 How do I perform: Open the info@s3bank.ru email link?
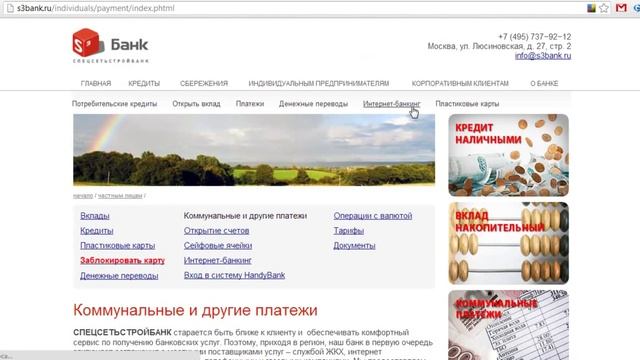(543, 56)
